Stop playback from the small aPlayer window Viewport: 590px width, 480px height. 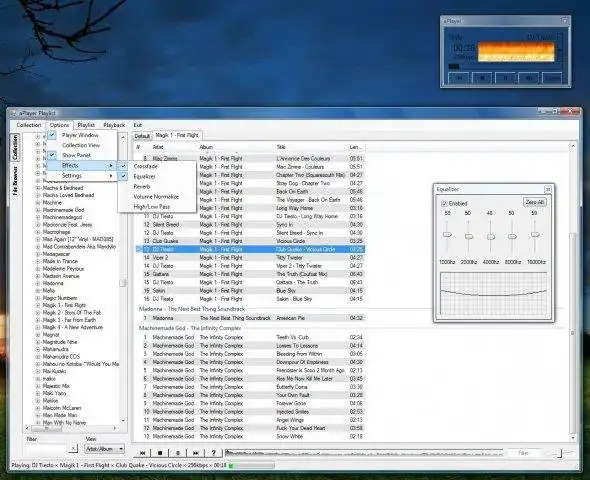[x=482, y=78]
